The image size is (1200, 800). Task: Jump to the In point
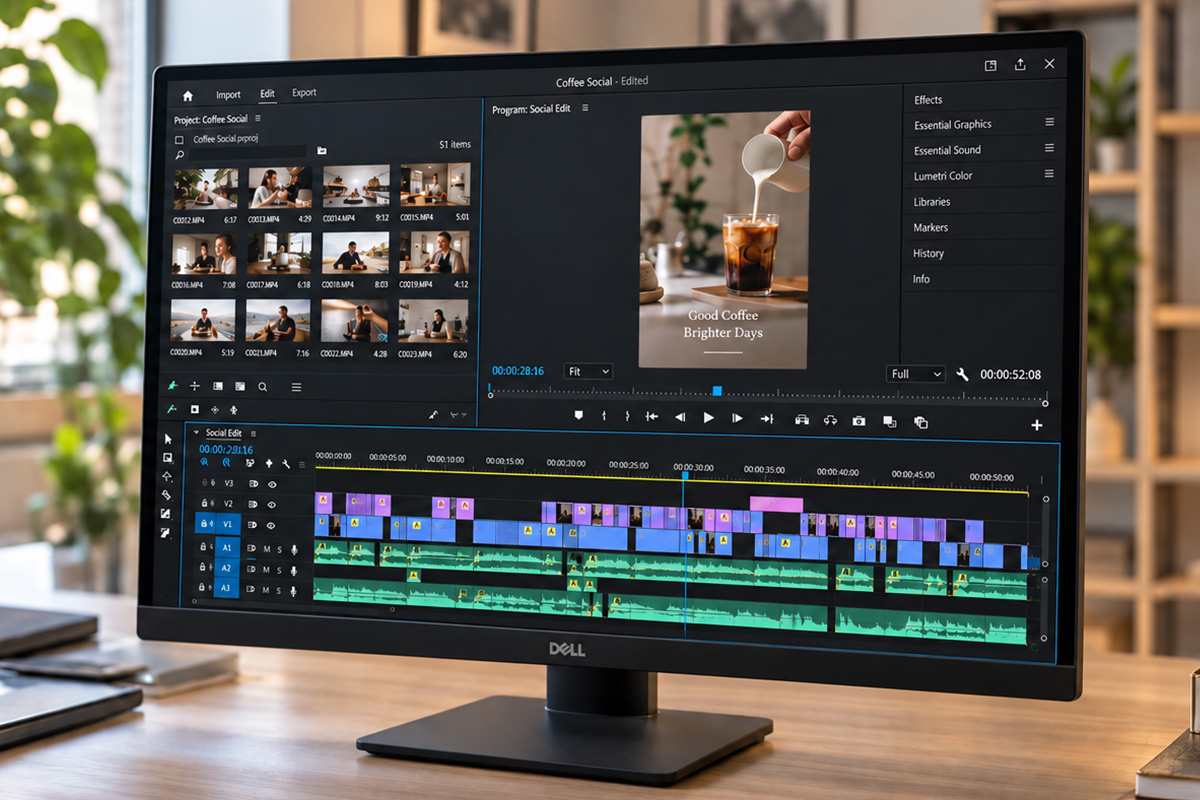coord(652,417)
